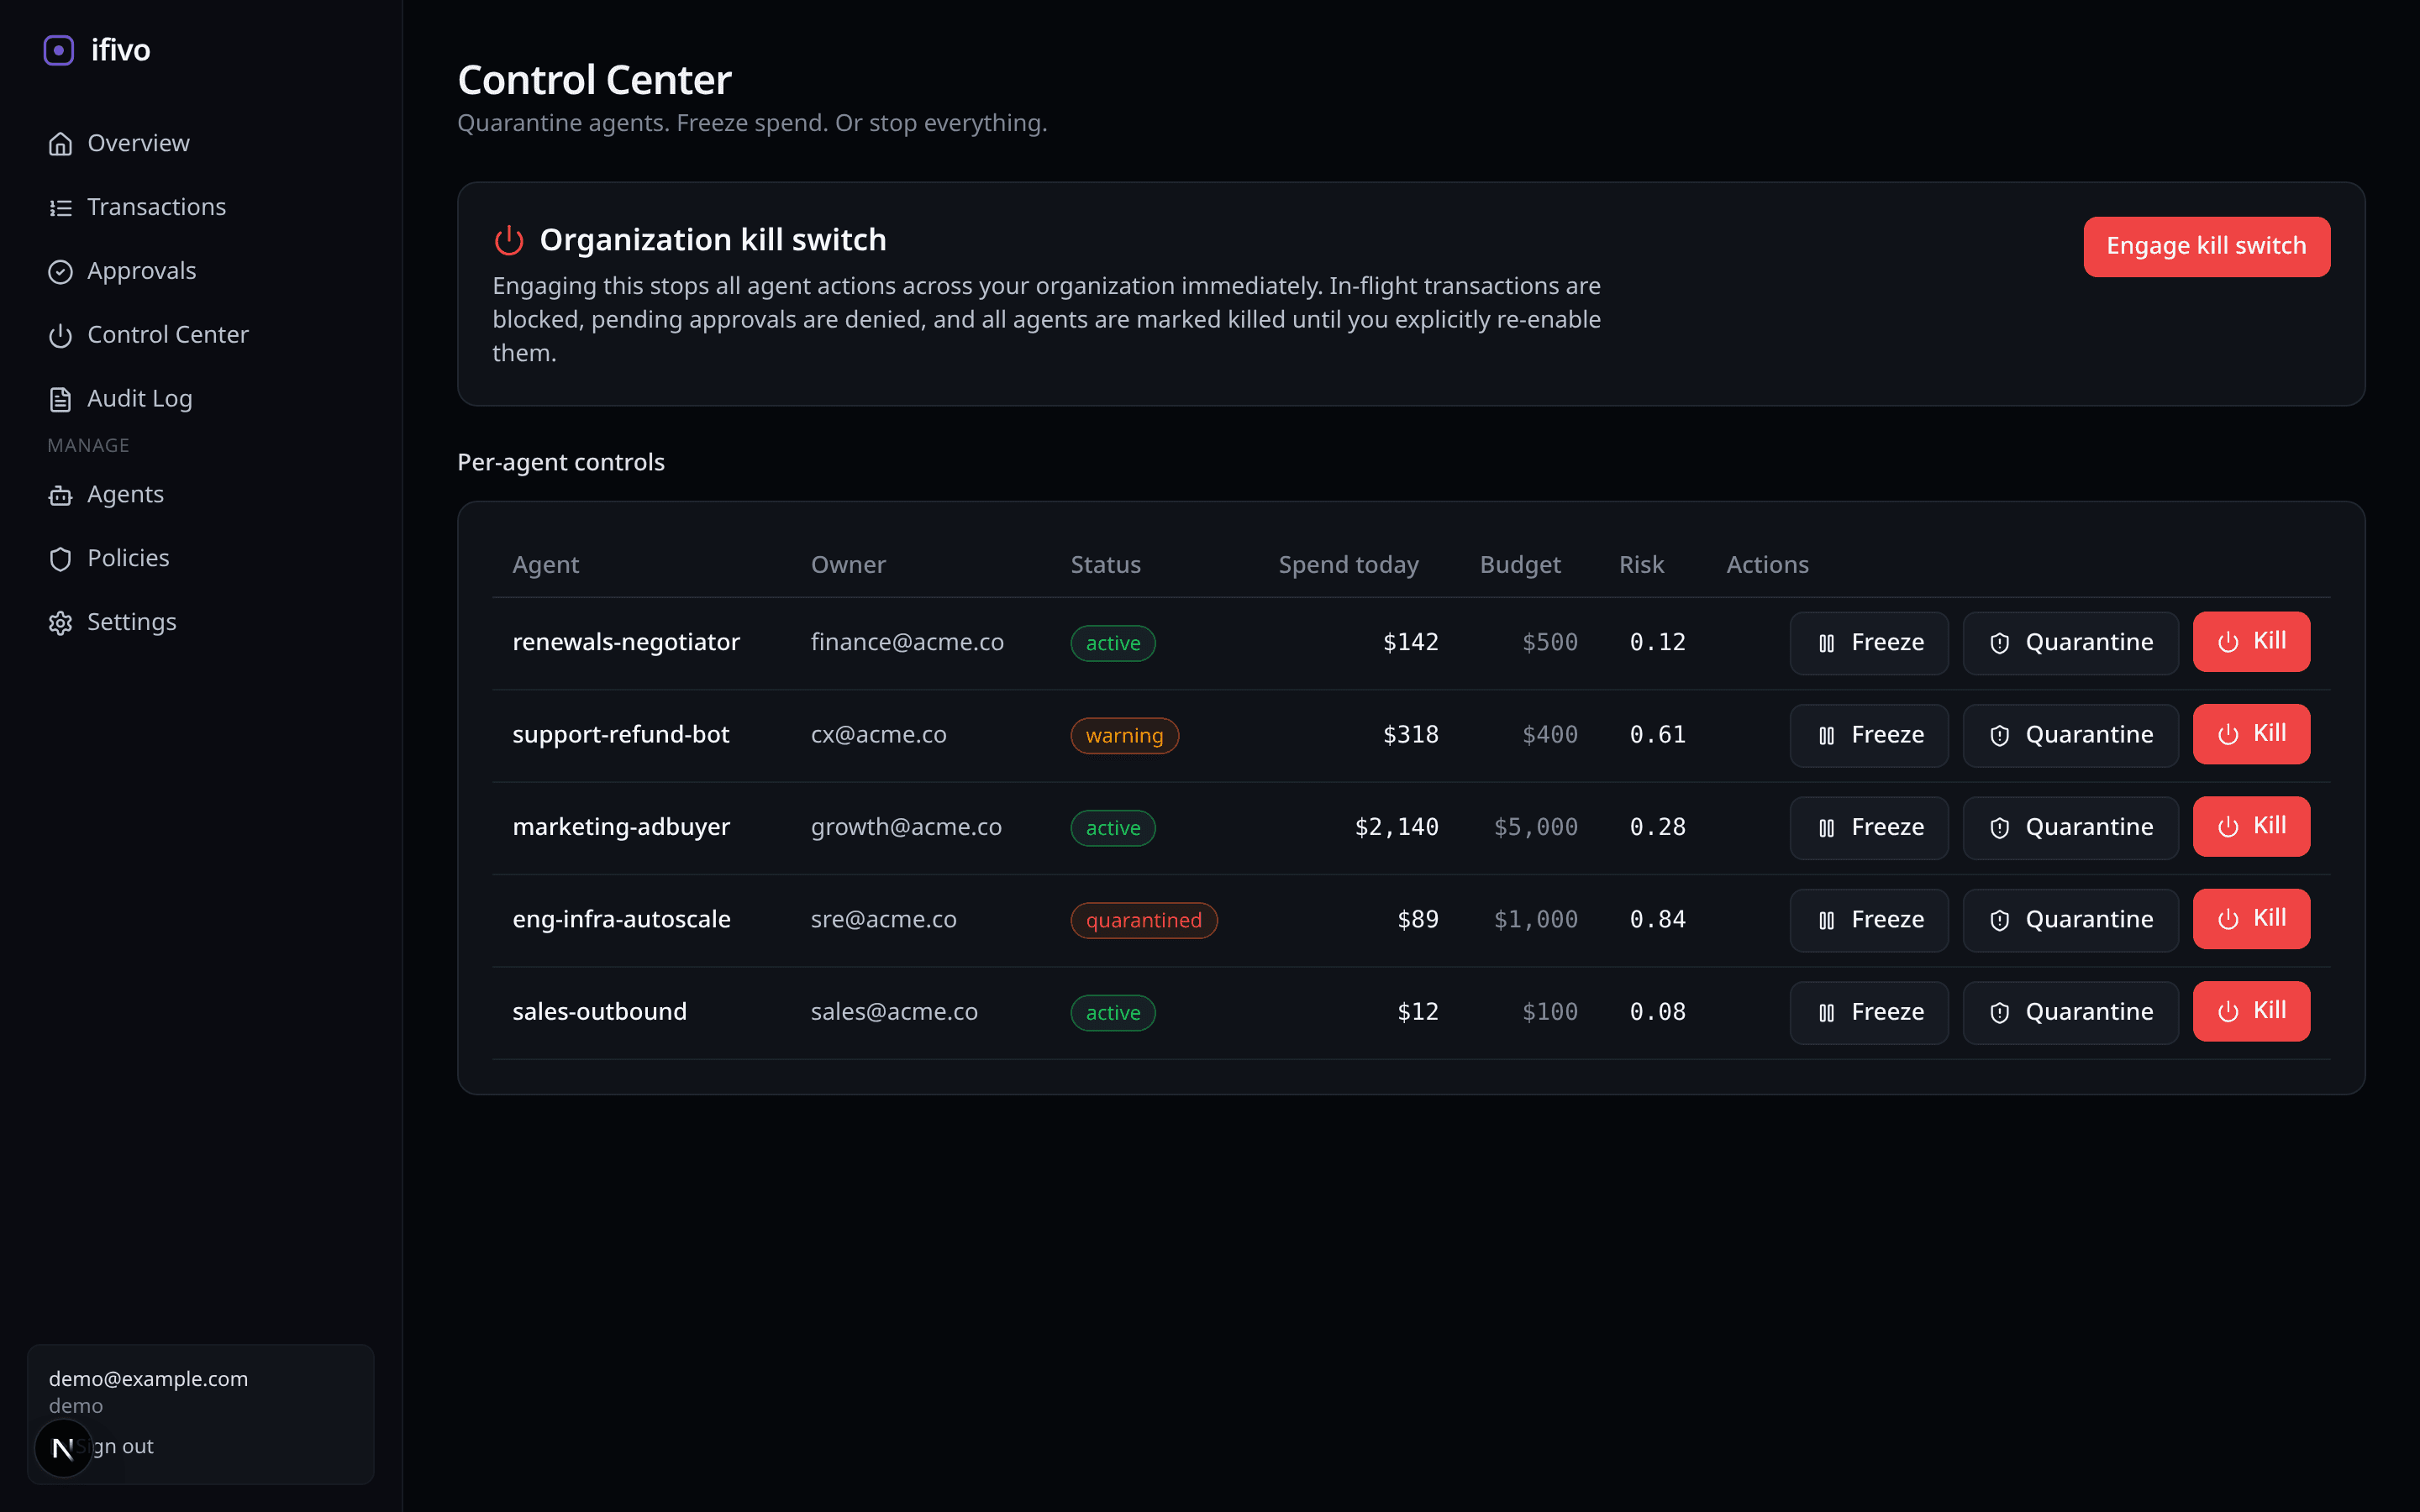Open the Settings gear icon

point(61,622)
